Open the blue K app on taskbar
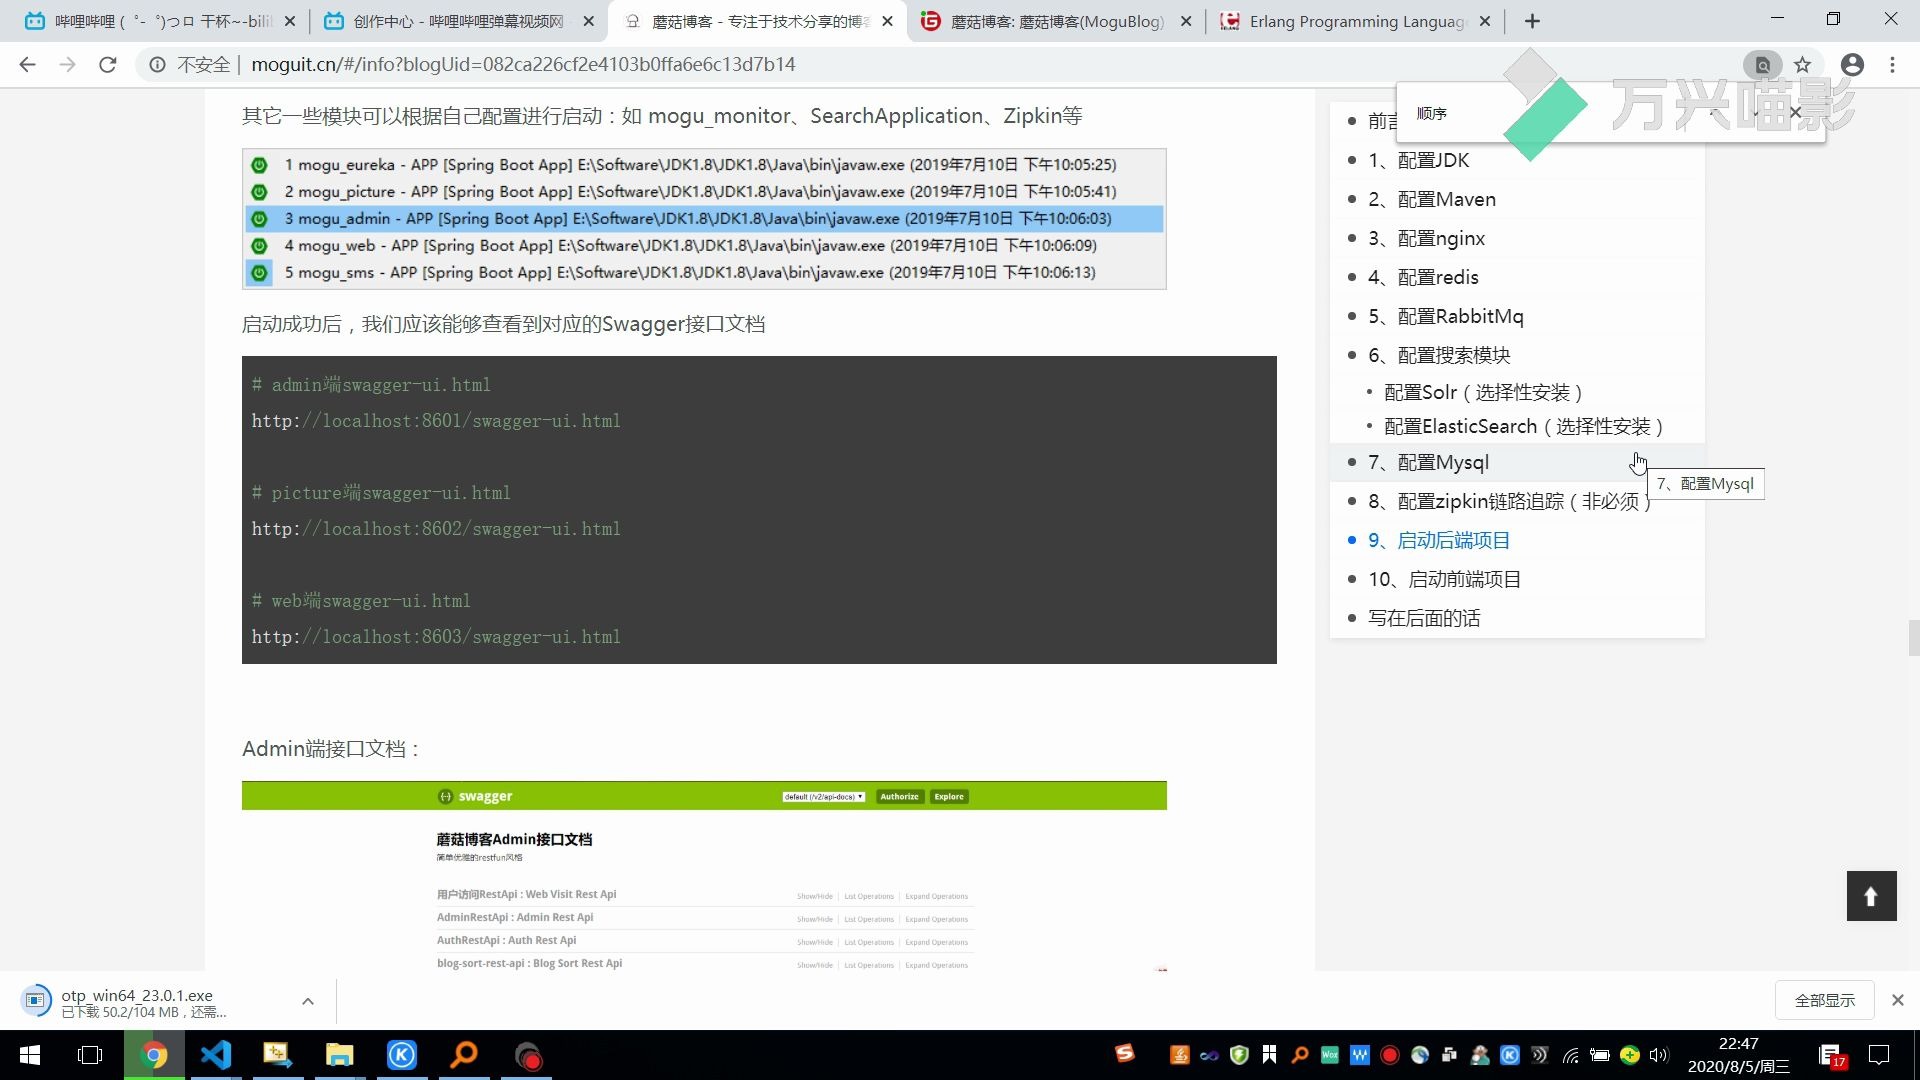This screenshot has height=1080, width=1920. (402, 1055)
